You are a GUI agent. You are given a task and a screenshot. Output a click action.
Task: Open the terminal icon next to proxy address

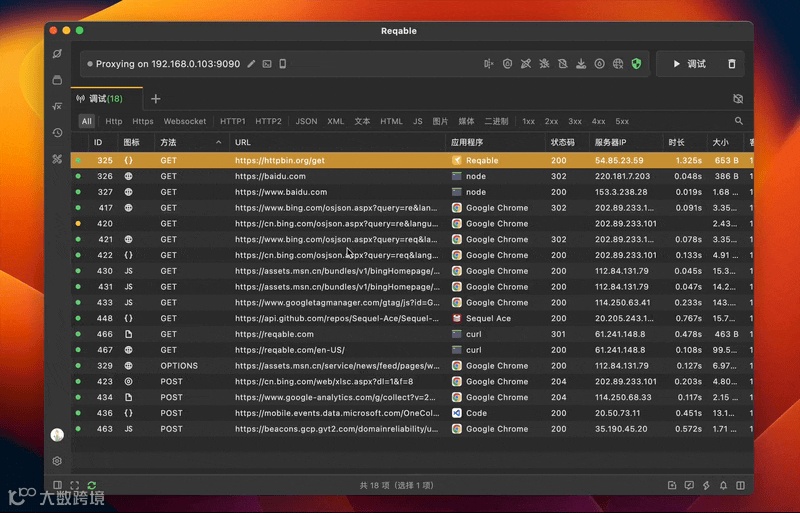click(x=267, y=64)
